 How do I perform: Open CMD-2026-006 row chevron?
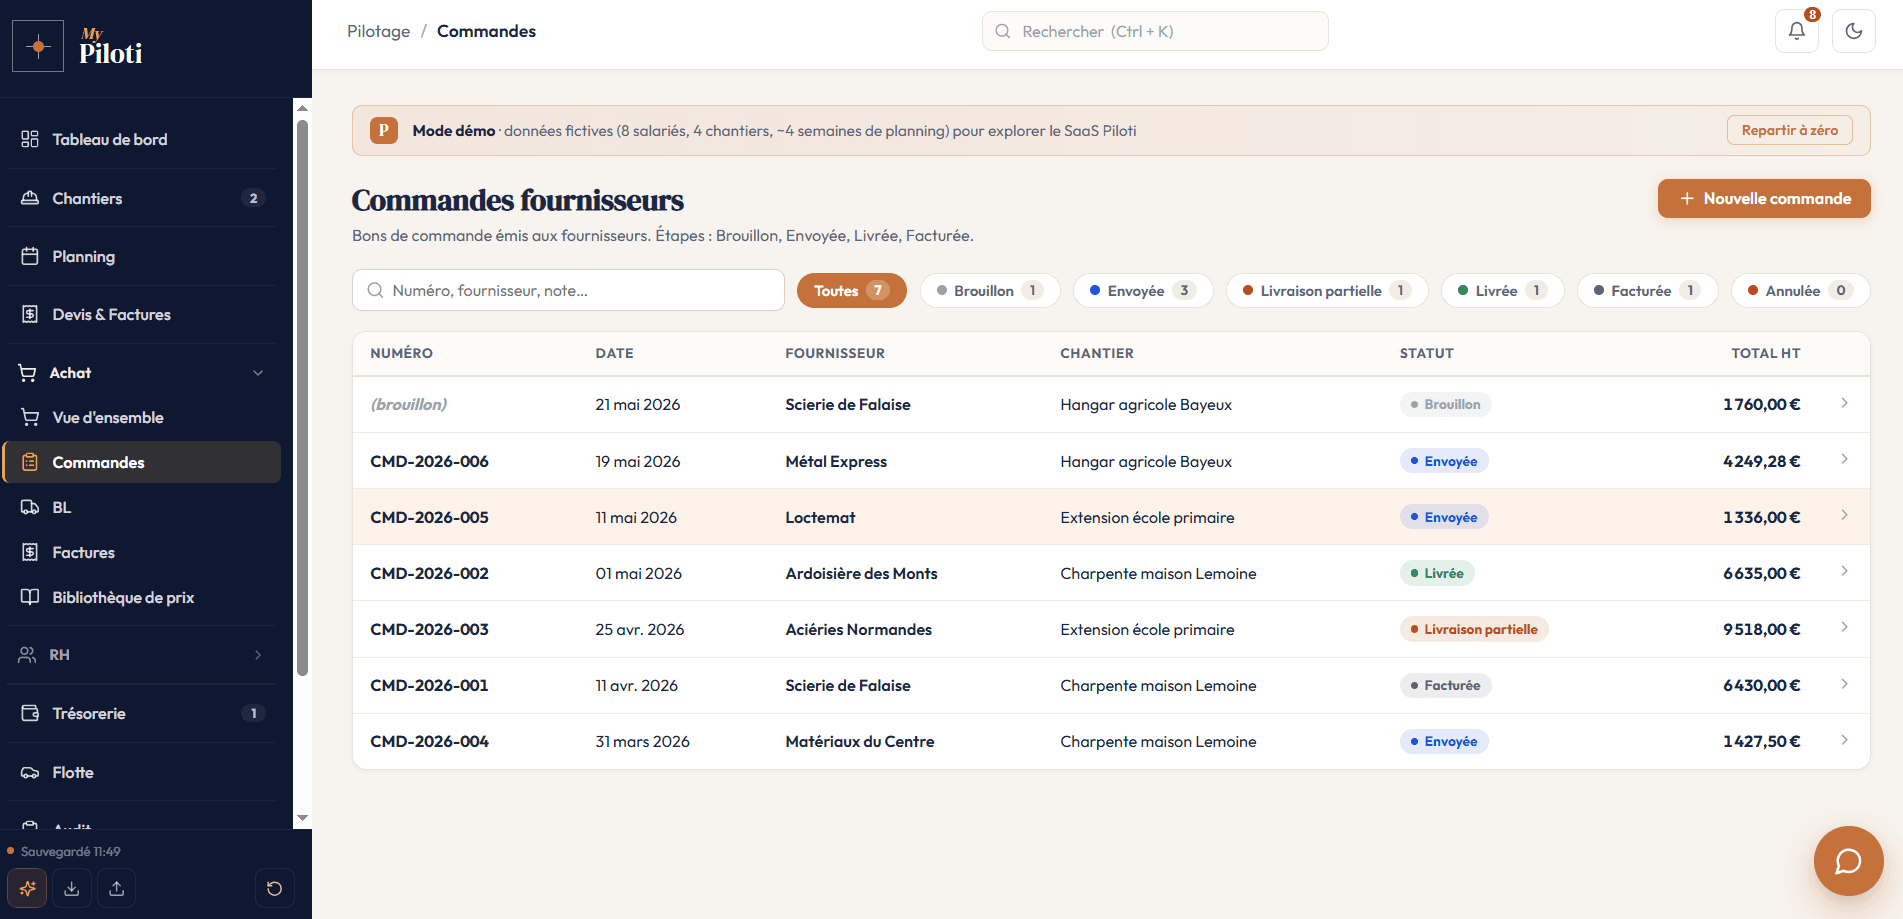[1844, 459]
